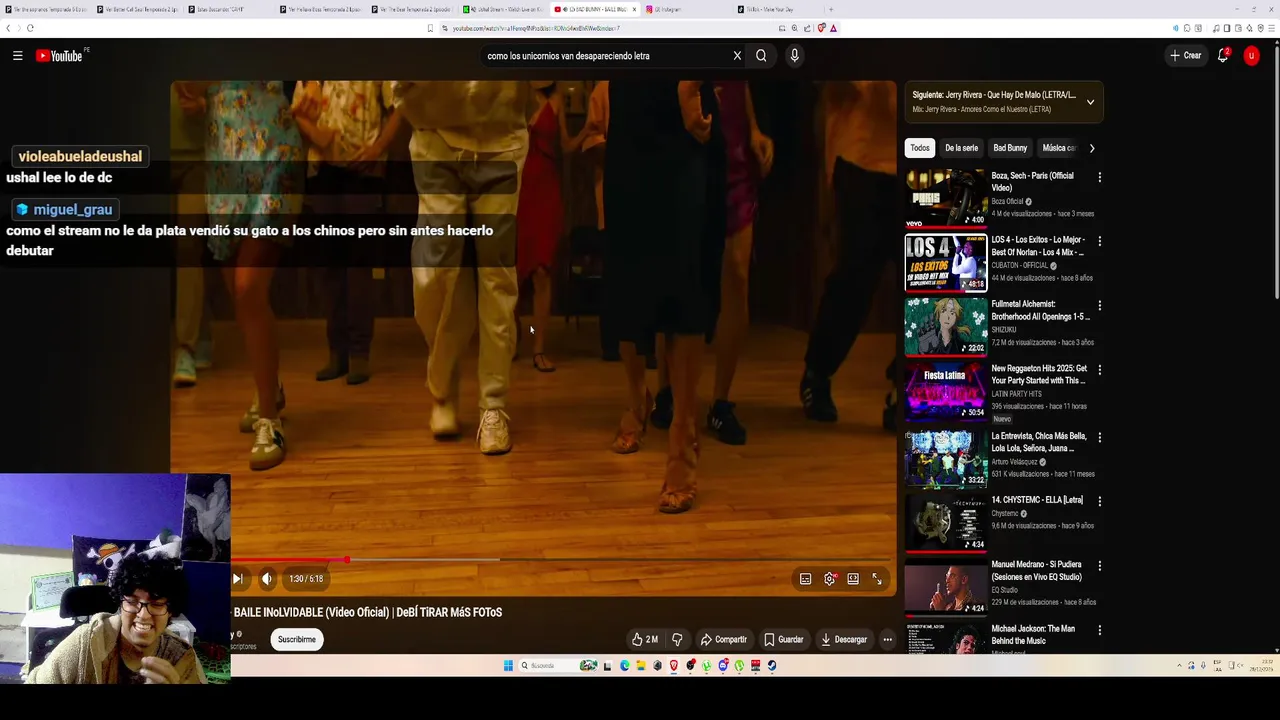Open options for Boza, Sech - Paris

[1099, 177]
